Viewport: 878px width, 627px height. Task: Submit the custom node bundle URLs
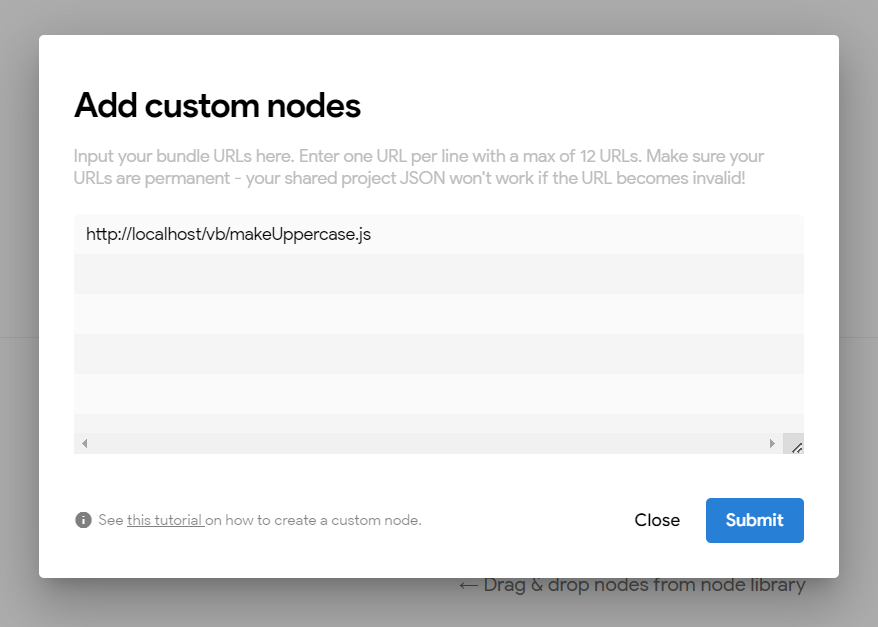pos(755,520)
